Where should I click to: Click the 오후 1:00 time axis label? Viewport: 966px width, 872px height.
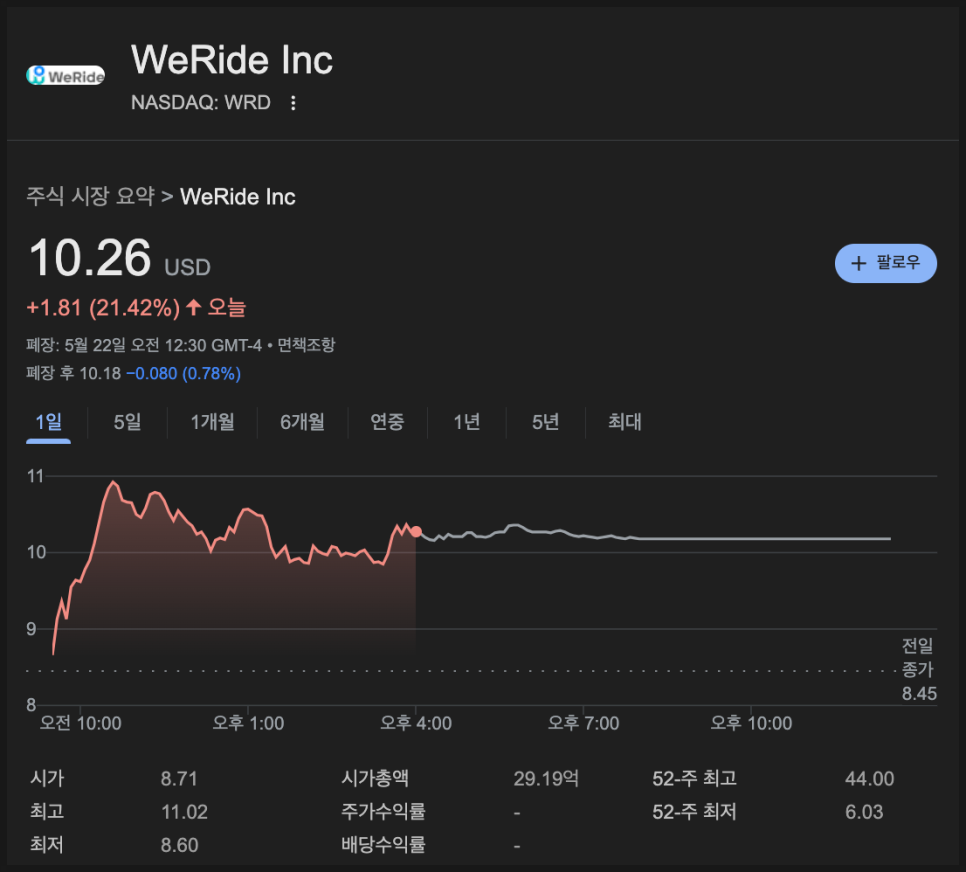(248, 723)
